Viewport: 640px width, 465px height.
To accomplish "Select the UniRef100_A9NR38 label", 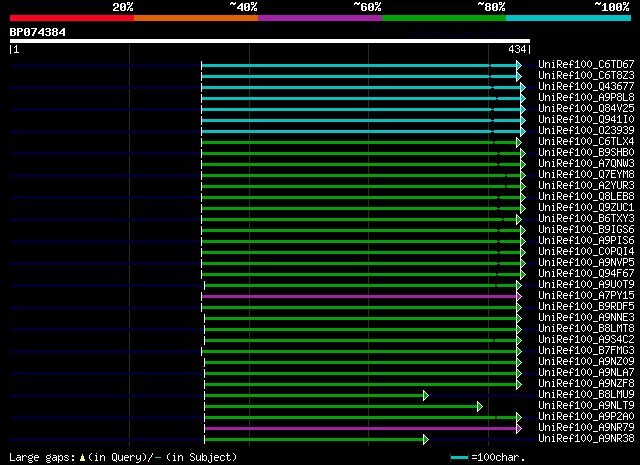I will click(x=586, y=439).
